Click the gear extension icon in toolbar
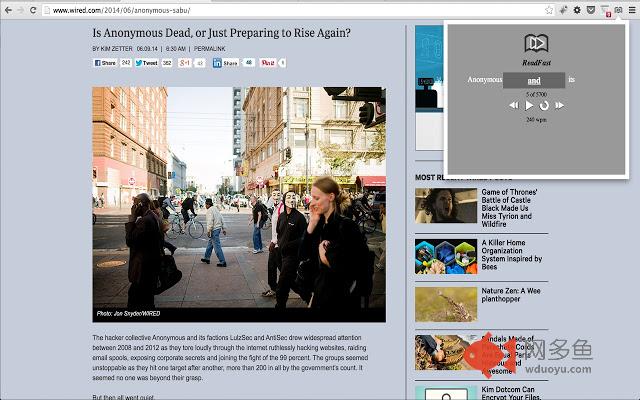The width and height of the screenshot is (640, 400). (577, 10)
